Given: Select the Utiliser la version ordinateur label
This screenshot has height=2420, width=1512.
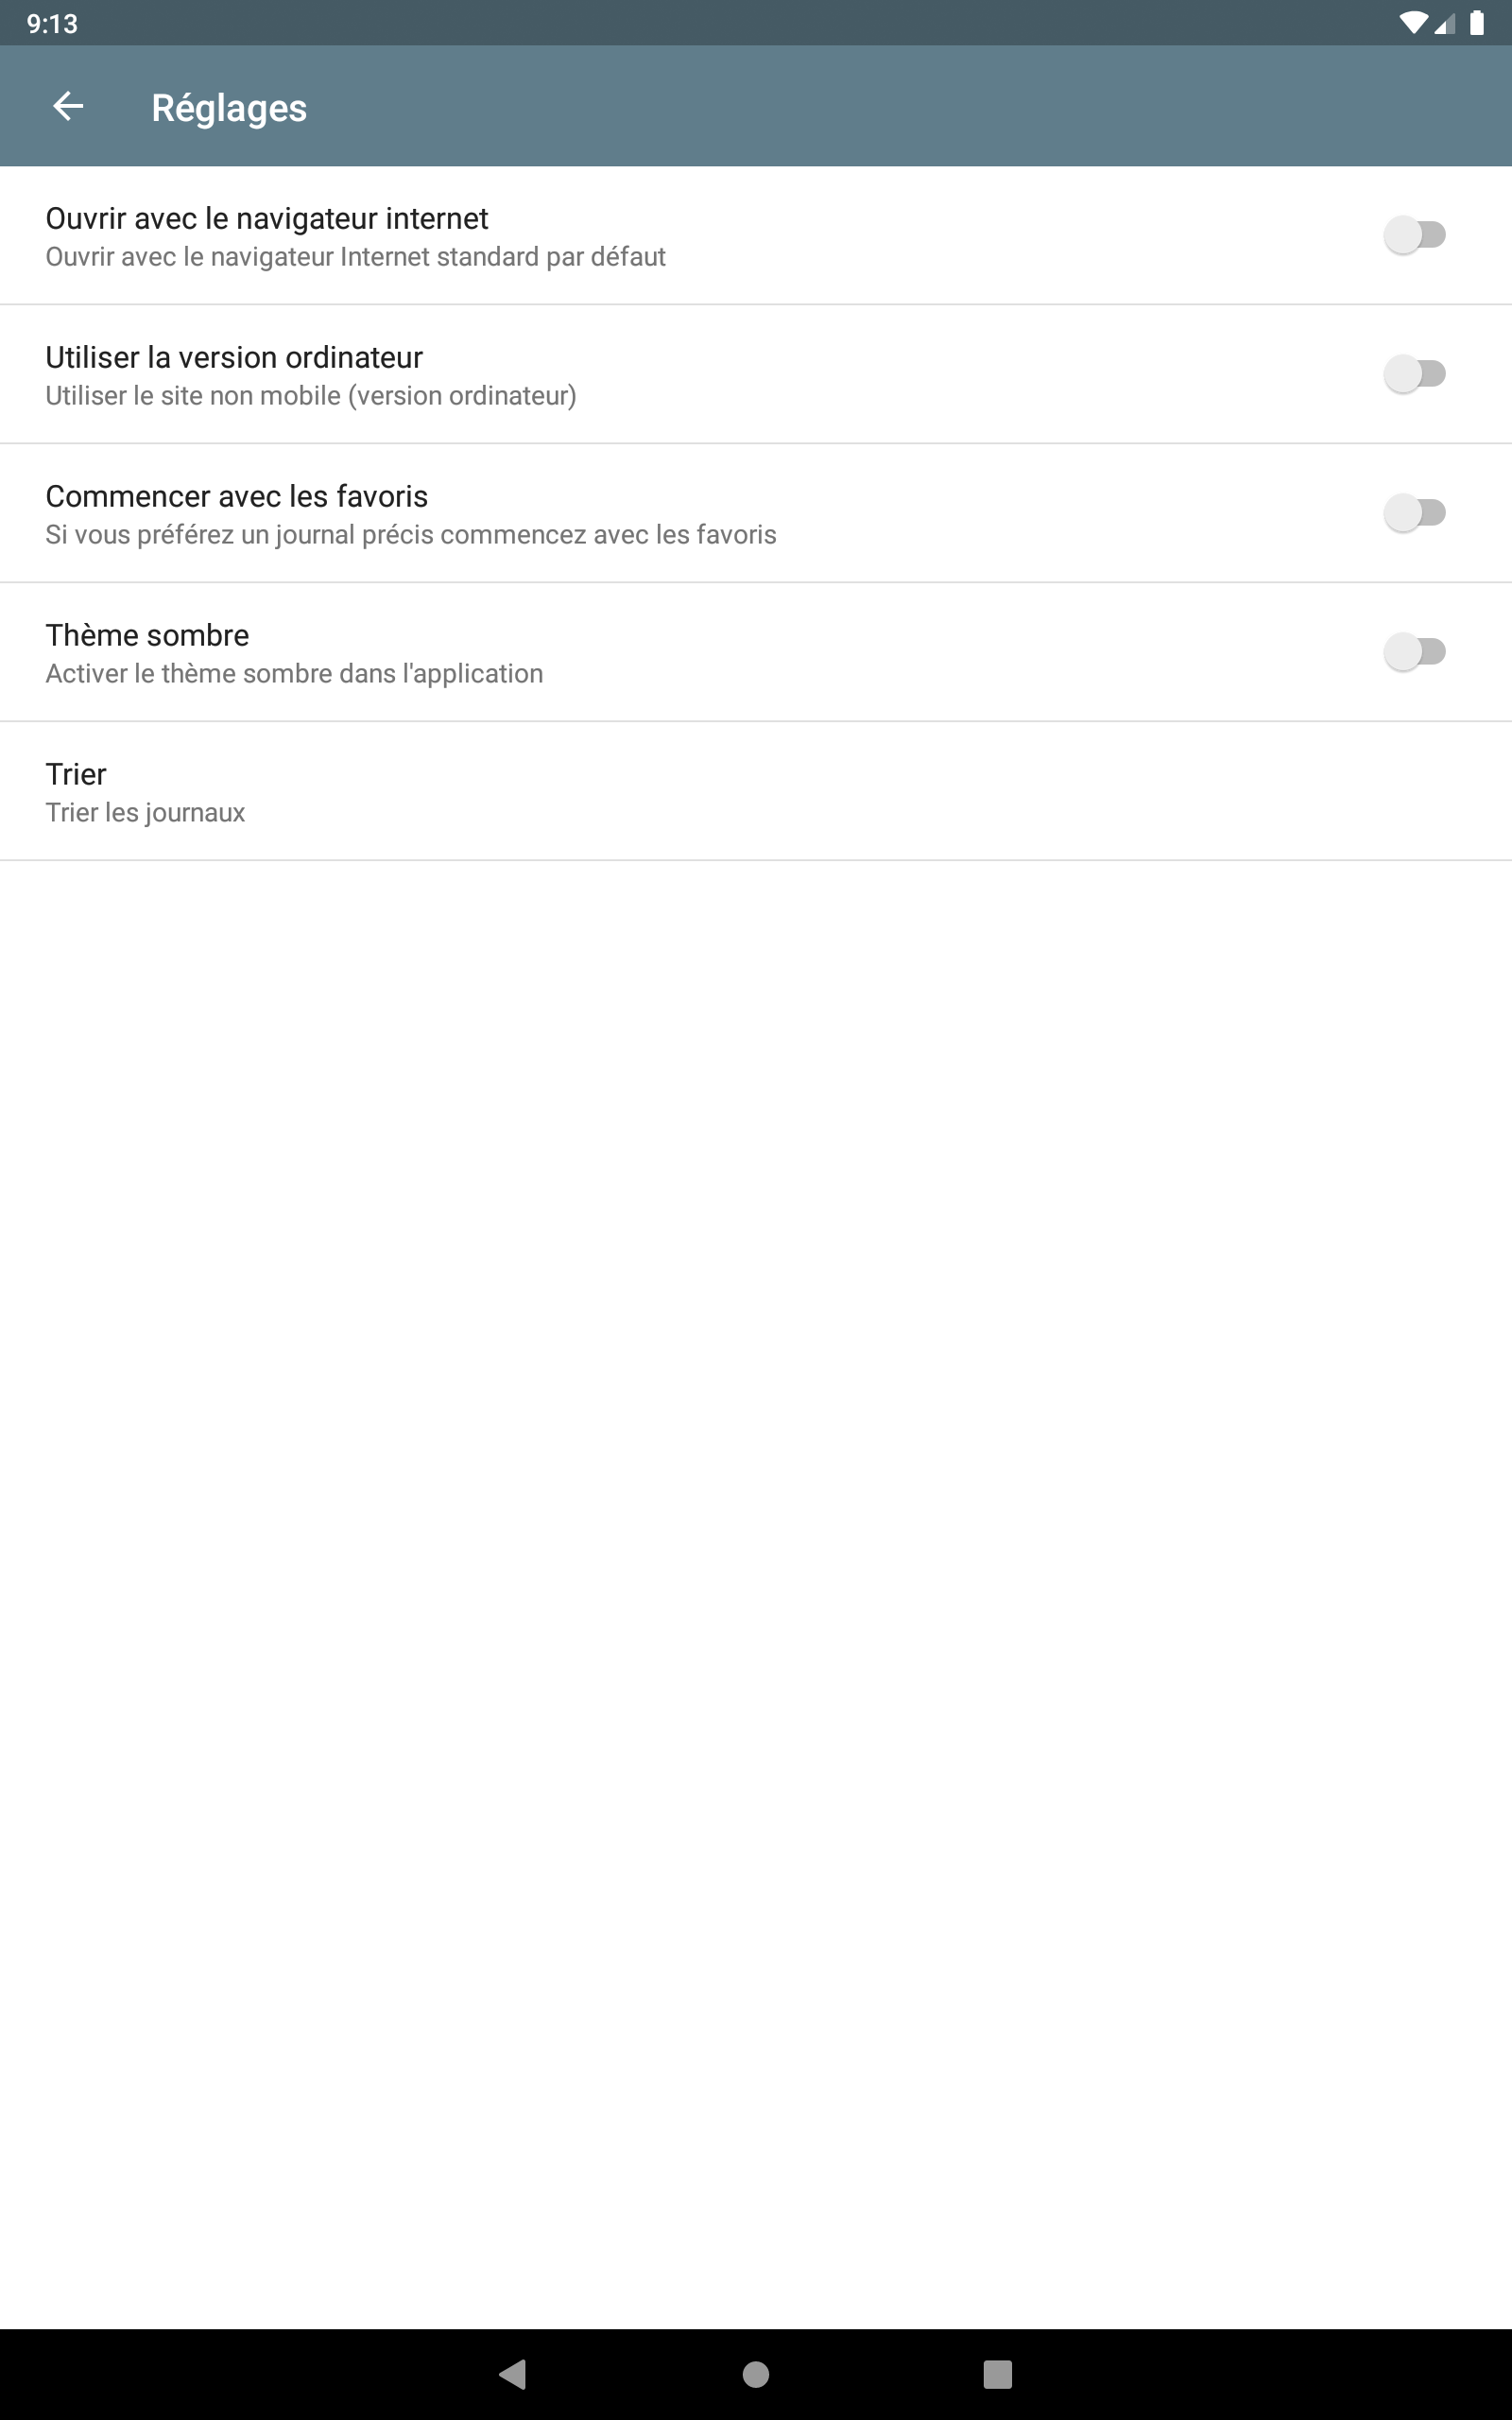Looking at the screenshot, I should (234, 357).
